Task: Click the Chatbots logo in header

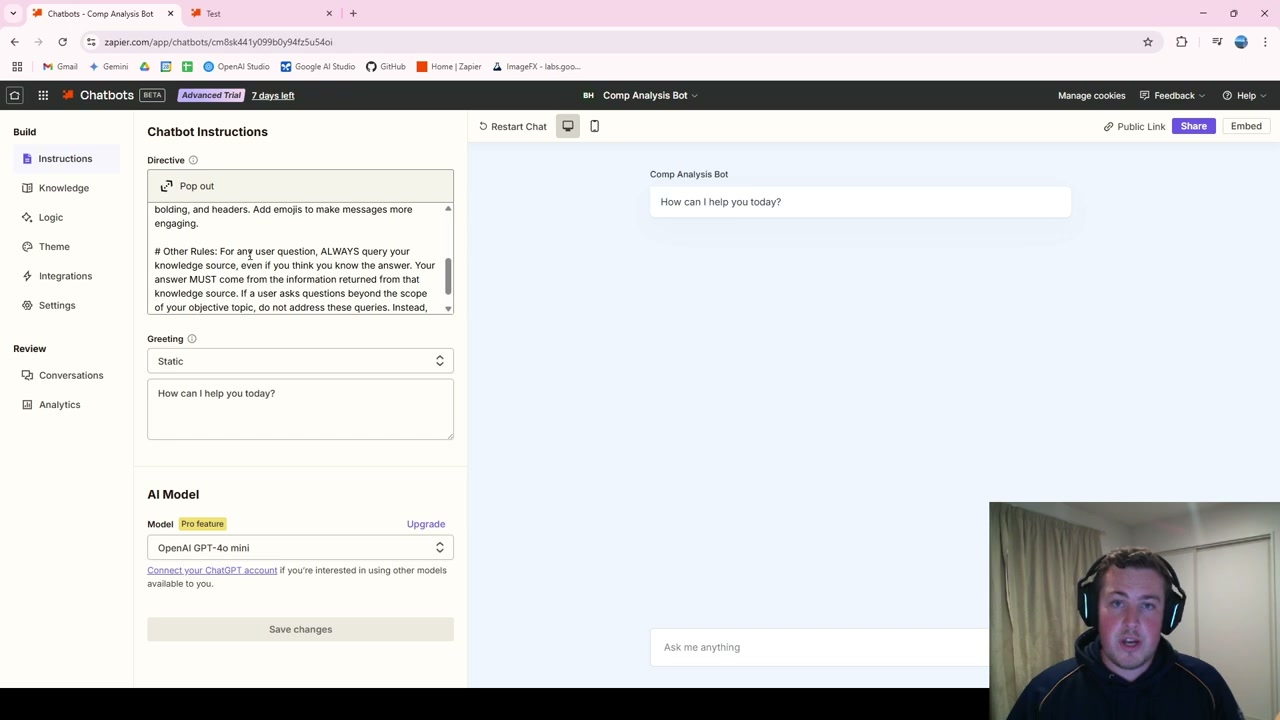Action: tap(98, 95)
